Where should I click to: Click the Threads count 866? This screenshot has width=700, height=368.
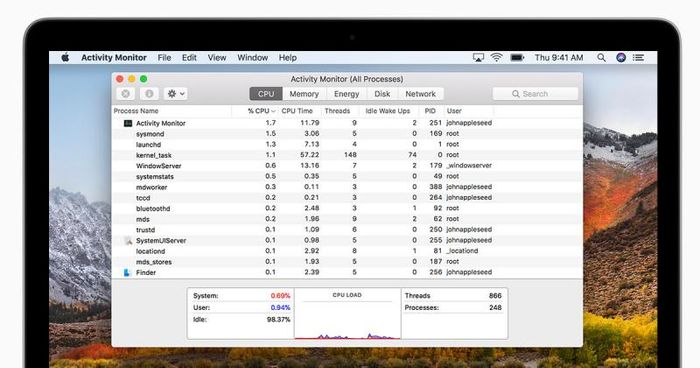tap(495, 296)
